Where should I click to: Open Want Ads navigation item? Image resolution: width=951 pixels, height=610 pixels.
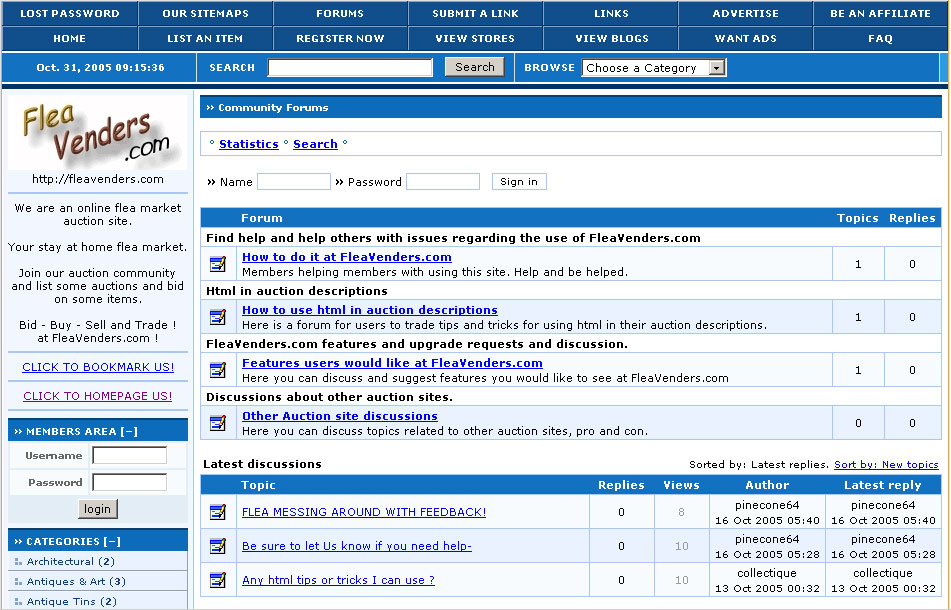click(x=745, y=38)
